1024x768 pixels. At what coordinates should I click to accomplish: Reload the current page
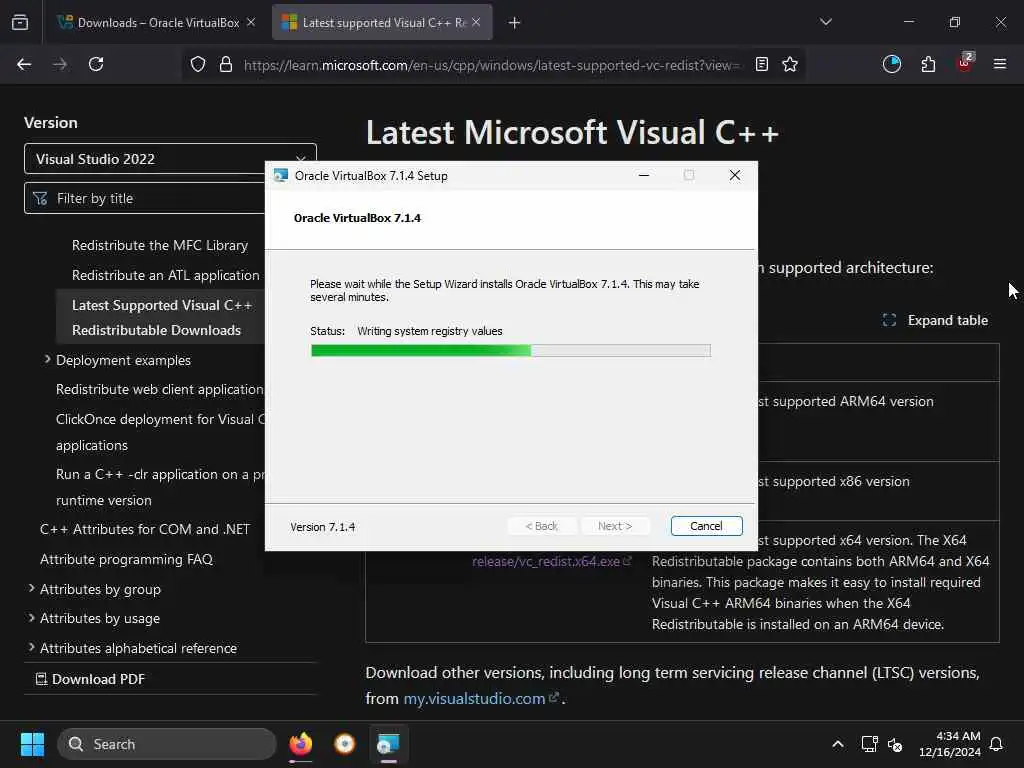tap(96, 64)
